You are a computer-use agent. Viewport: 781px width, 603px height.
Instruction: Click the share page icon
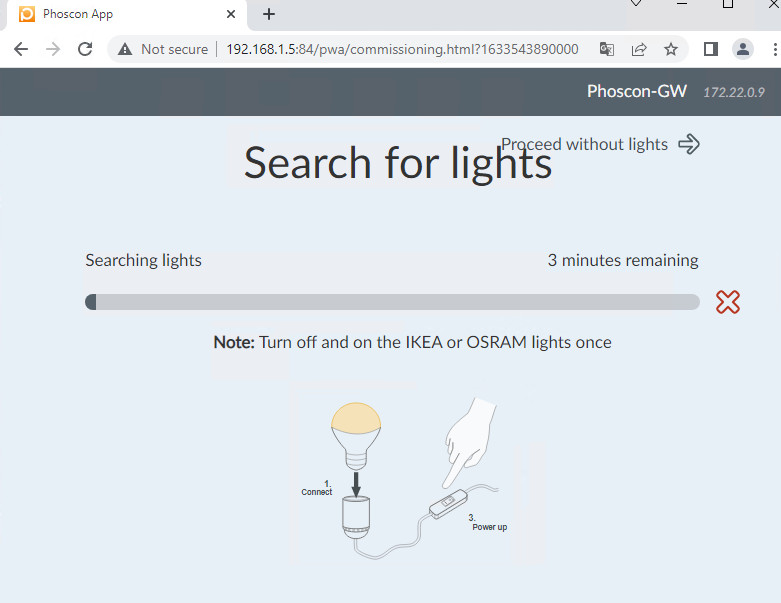coord(638,49)
